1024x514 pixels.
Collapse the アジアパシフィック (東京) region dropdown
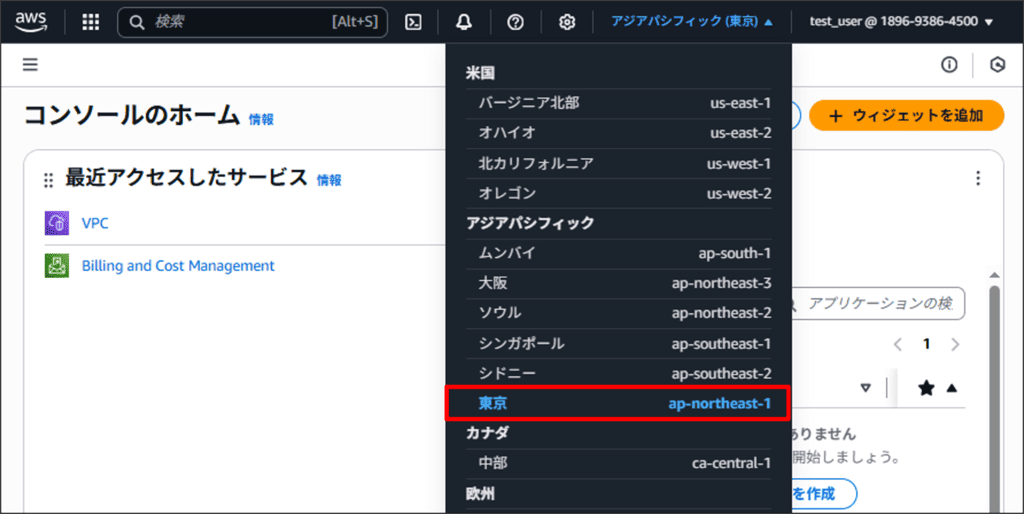point(692,22)
